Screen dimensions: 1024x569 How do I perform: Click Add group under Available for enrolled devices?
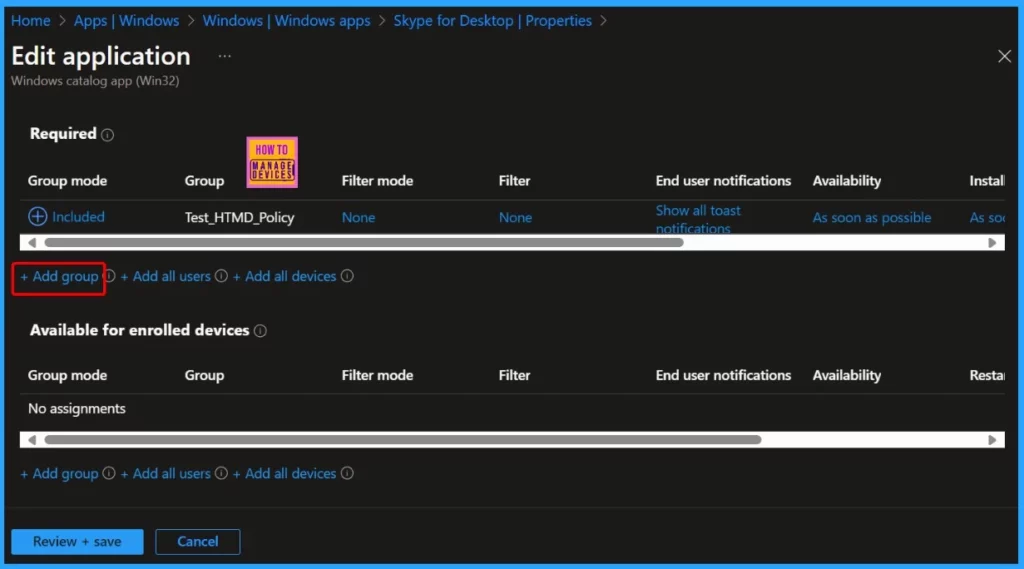pyautogui.click(x=59, y=474)
